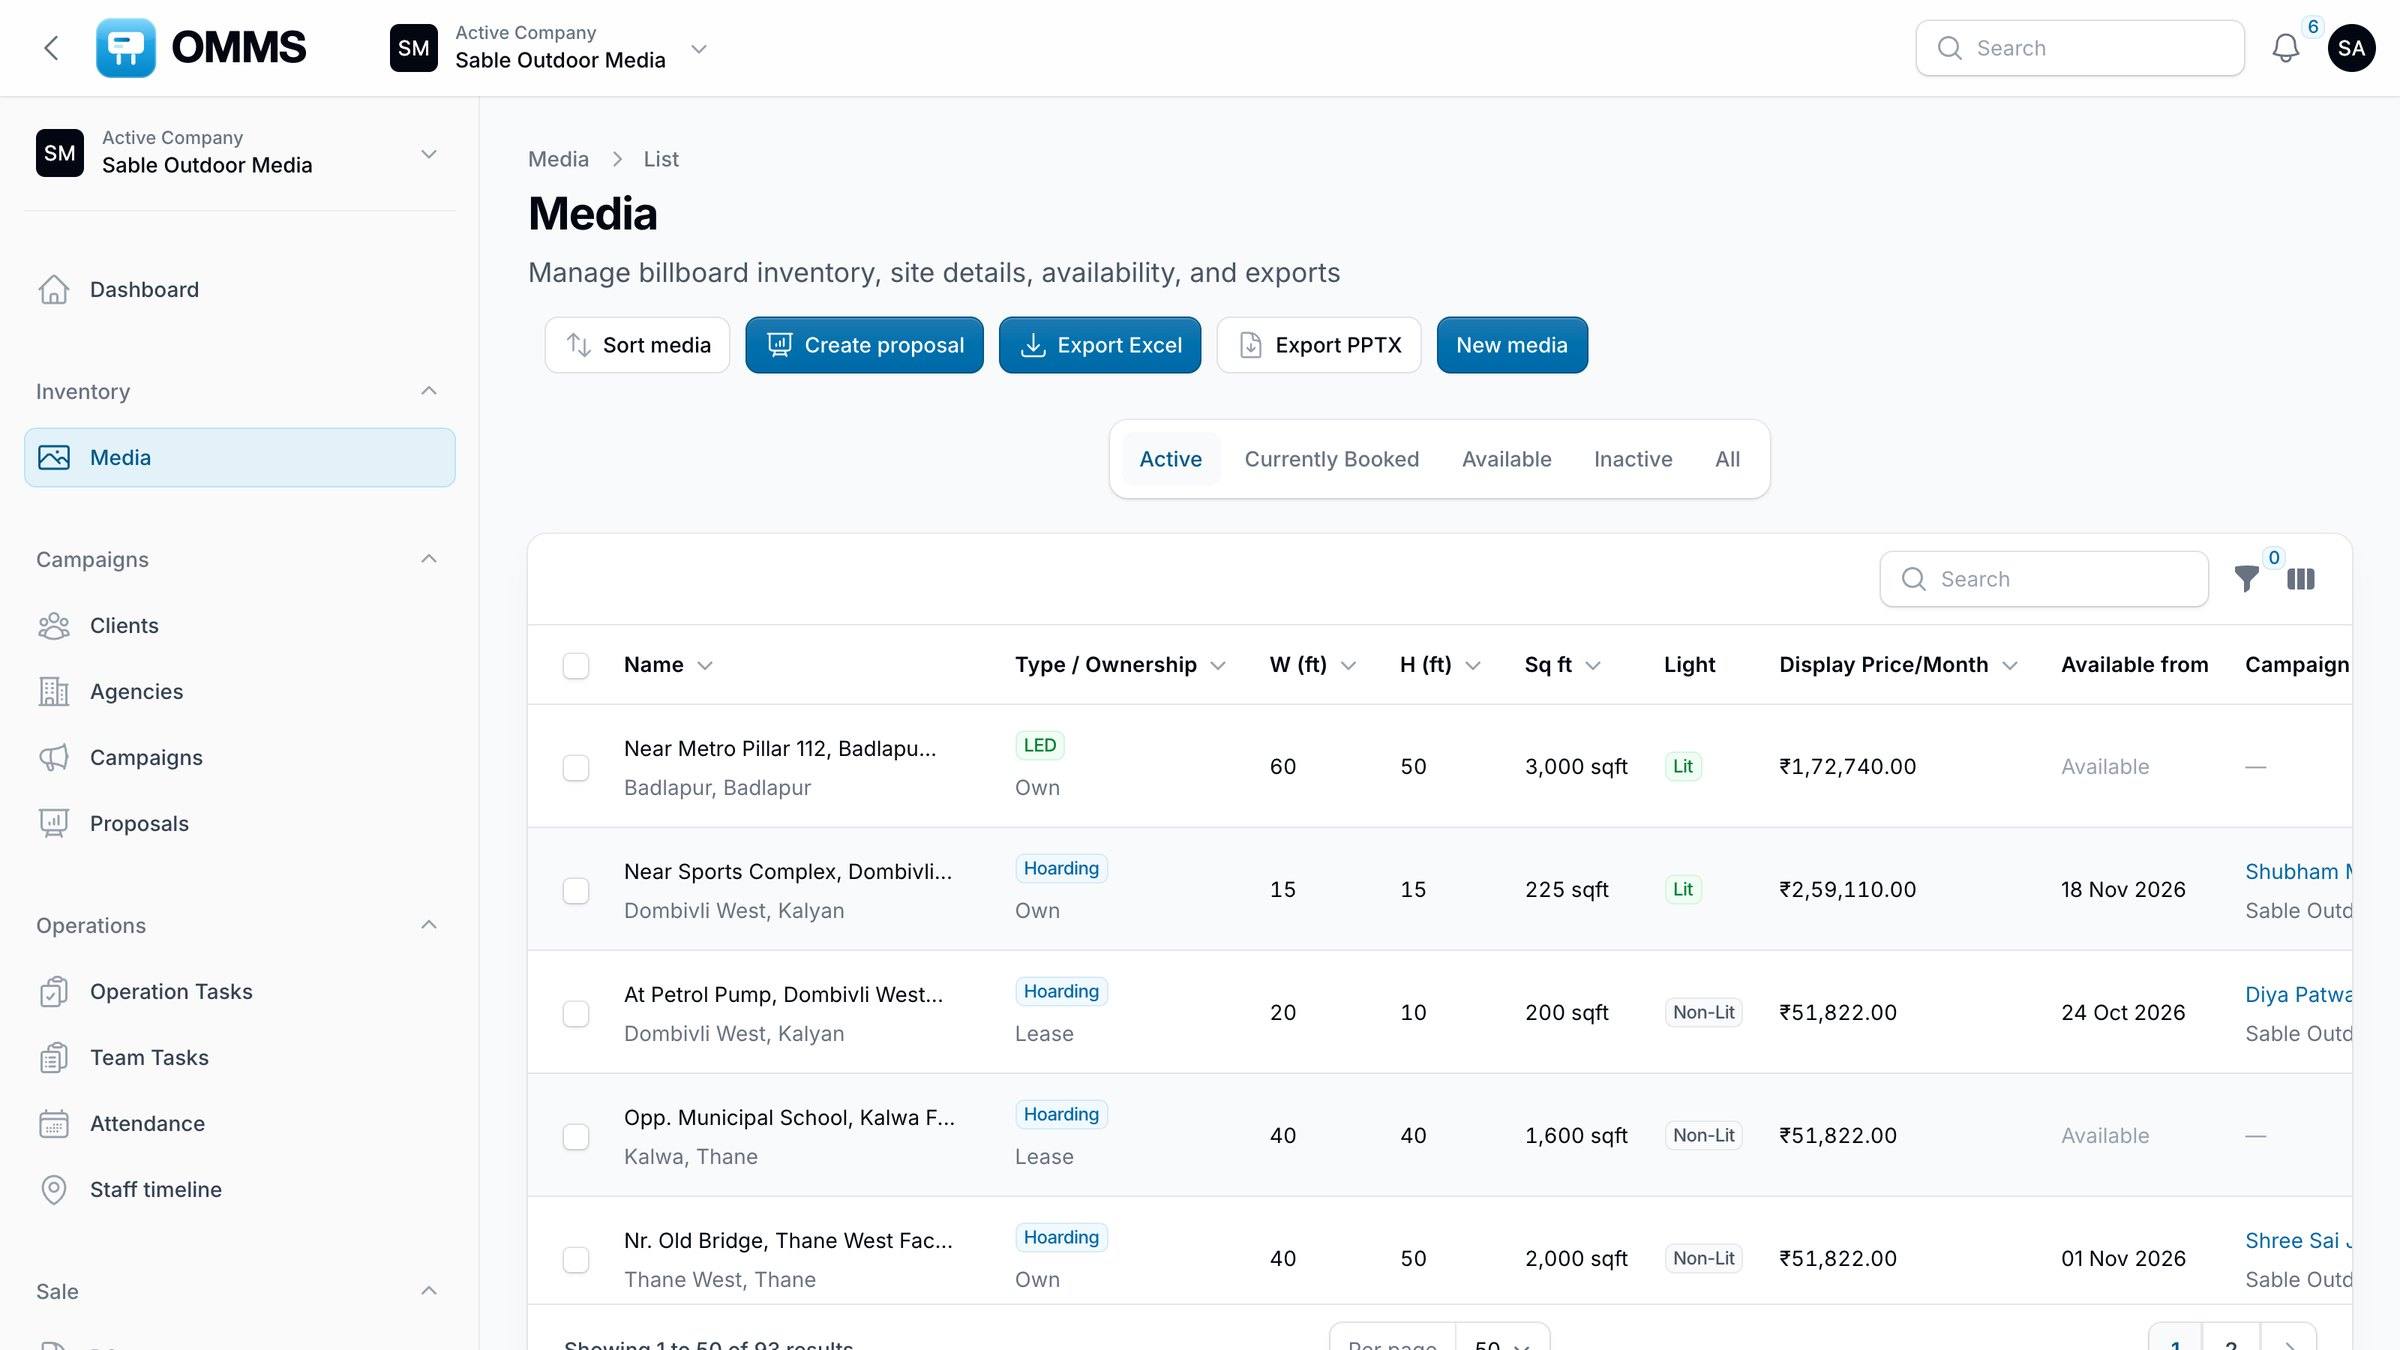Toggle table columns via columns icon
Viewport: 2400px width, 1350px height.
click(x=2300, y=579)
